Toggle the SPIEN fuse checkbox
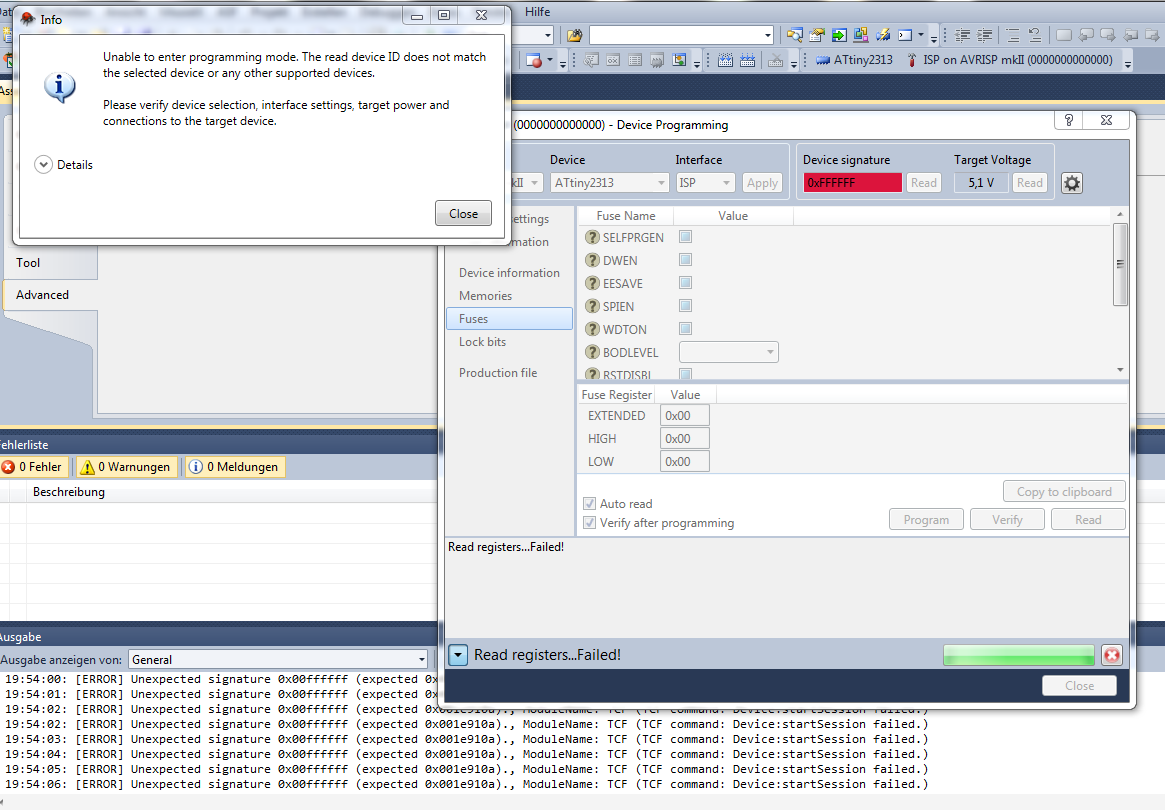The width and height of the screenshot is (1165, 810). click(686, 305)
